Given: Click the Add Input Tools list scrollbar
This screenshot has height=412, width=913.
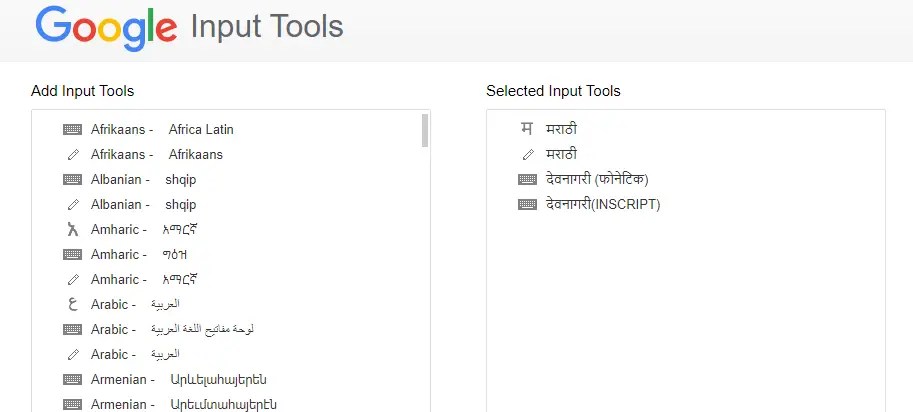Looking at the screenshot, I should [x=425, y=131].
